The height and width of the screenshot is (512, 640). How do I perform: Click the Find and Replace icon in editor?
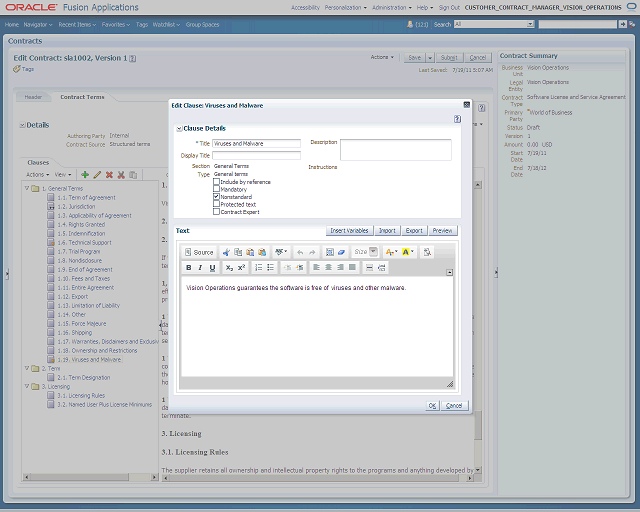point(427,252)
